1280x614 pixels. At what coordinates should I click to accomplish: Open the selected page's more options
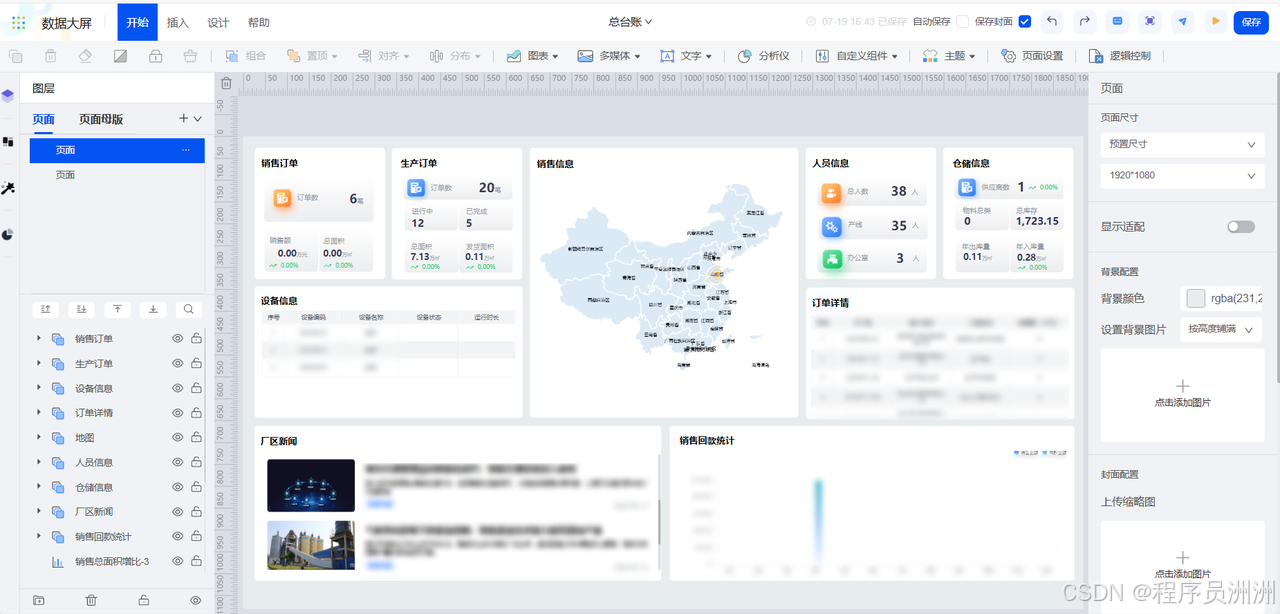click(185, 150)
